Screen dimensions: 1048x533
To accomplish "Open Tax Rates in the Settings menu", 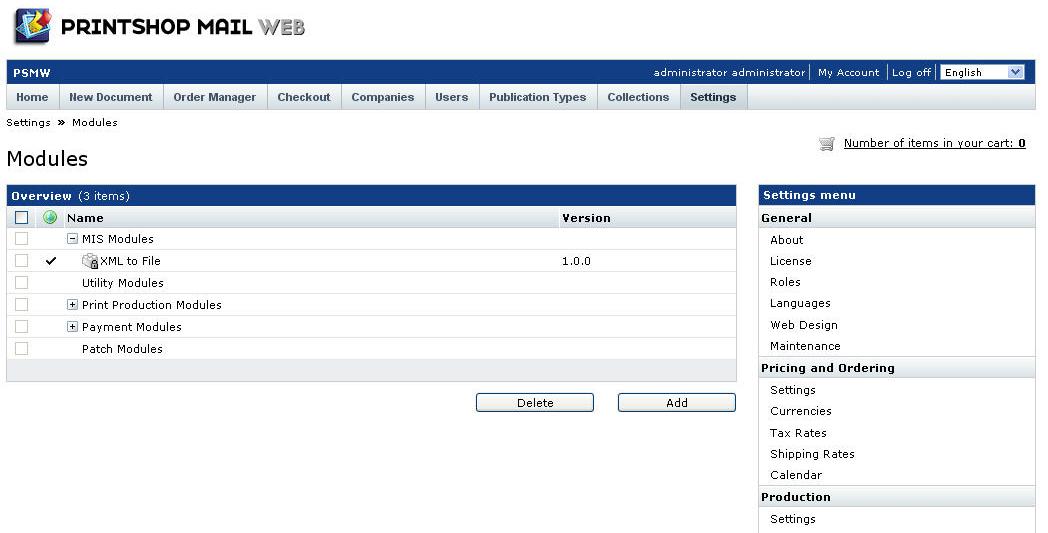I will coord(798,433).
